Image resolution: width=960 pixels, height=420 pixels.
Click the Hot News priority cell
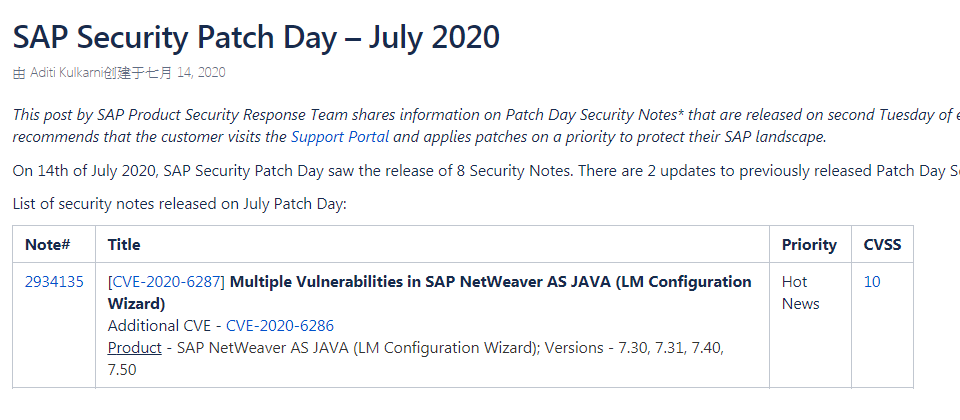coord(800,293)
